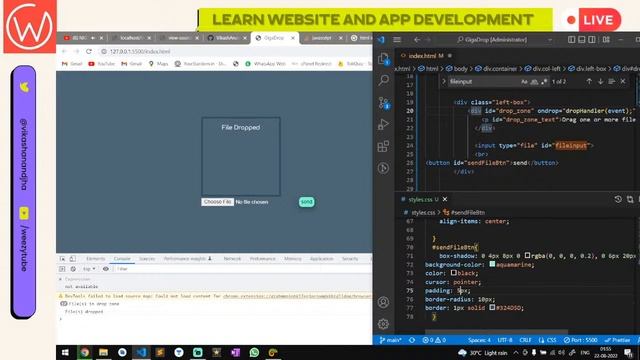Toggle the device toolbar in DevTools
Viewport: 640px width, 360px height.
pos(73,259)
